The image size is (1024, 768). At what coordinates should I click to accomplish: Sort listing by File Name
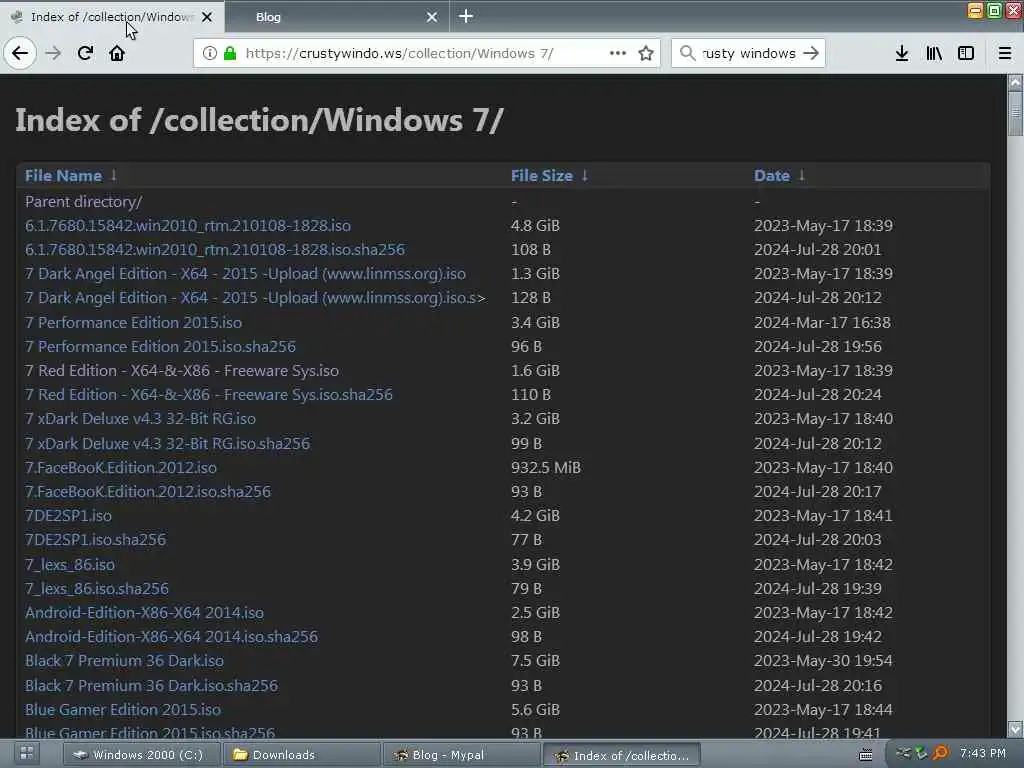pos(63,176)
